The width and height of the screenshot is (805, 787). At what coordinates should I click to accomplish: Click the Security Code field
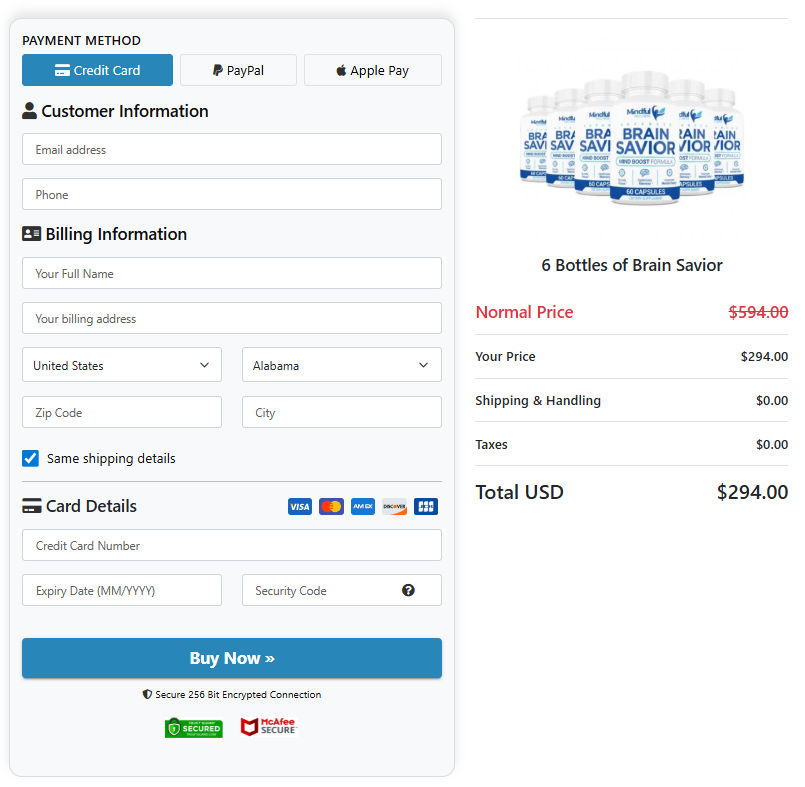point(341,590)
